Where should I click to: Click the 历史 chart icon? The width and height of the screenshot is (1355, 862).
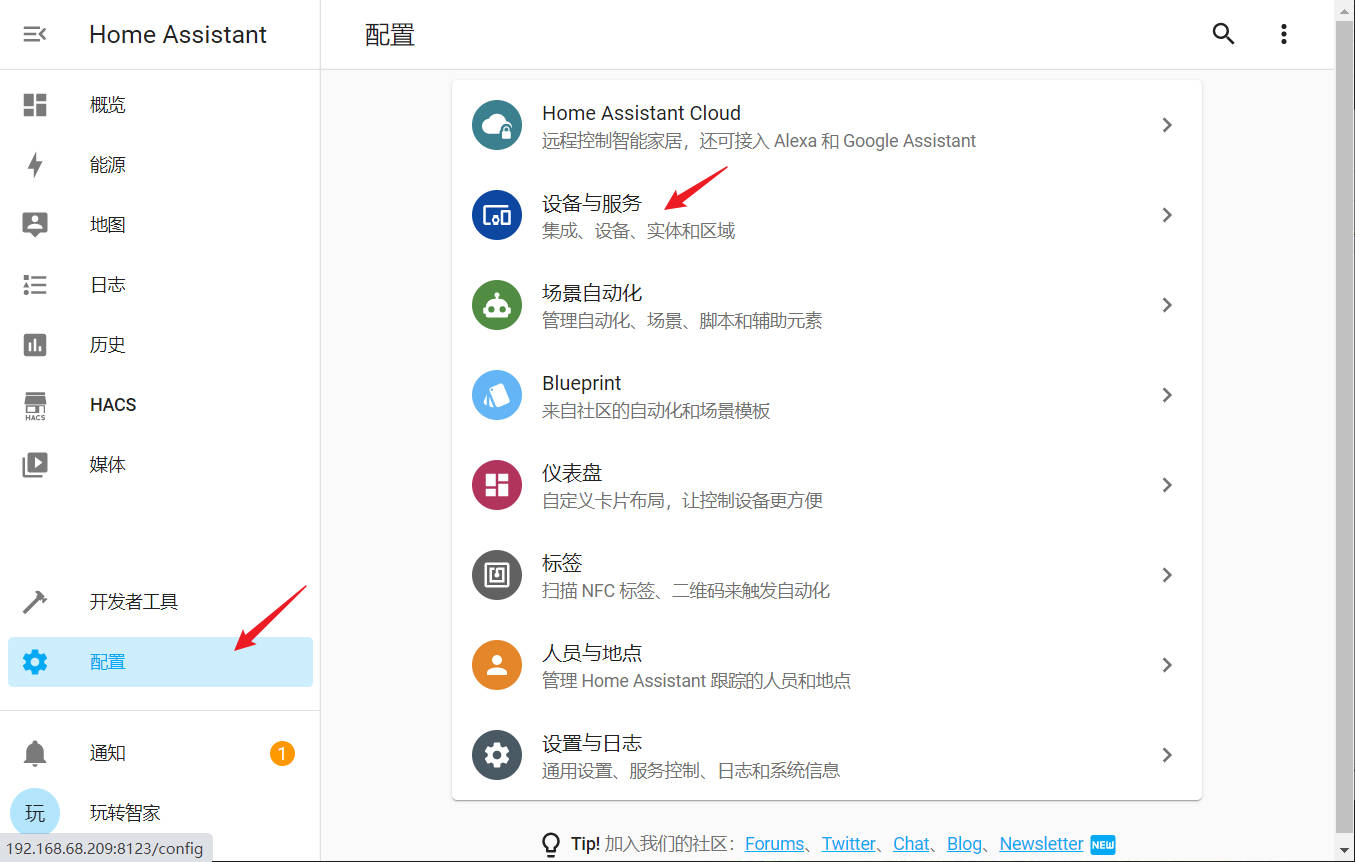point(35,345)
